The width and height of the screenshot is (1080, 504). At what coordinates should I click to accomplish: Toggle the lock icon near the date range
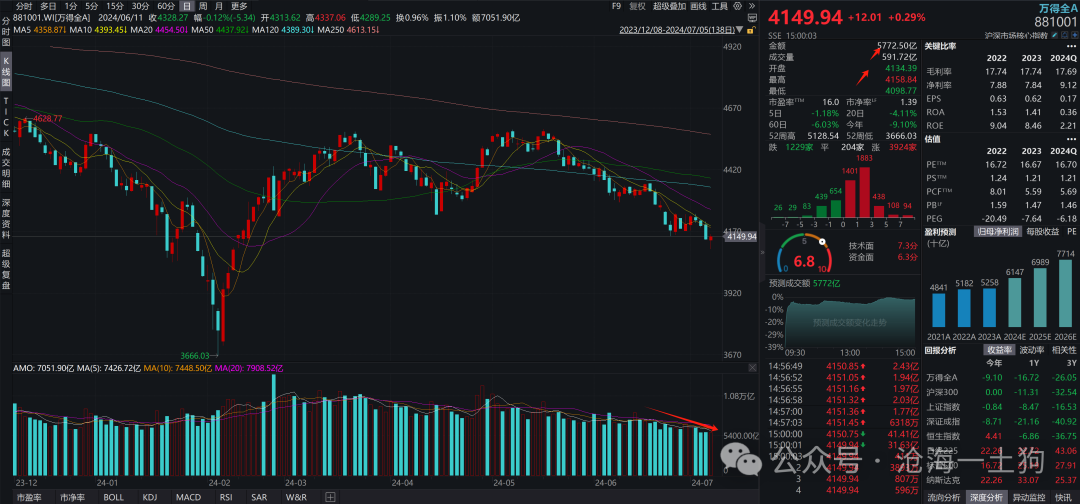(x=751, y=30)
